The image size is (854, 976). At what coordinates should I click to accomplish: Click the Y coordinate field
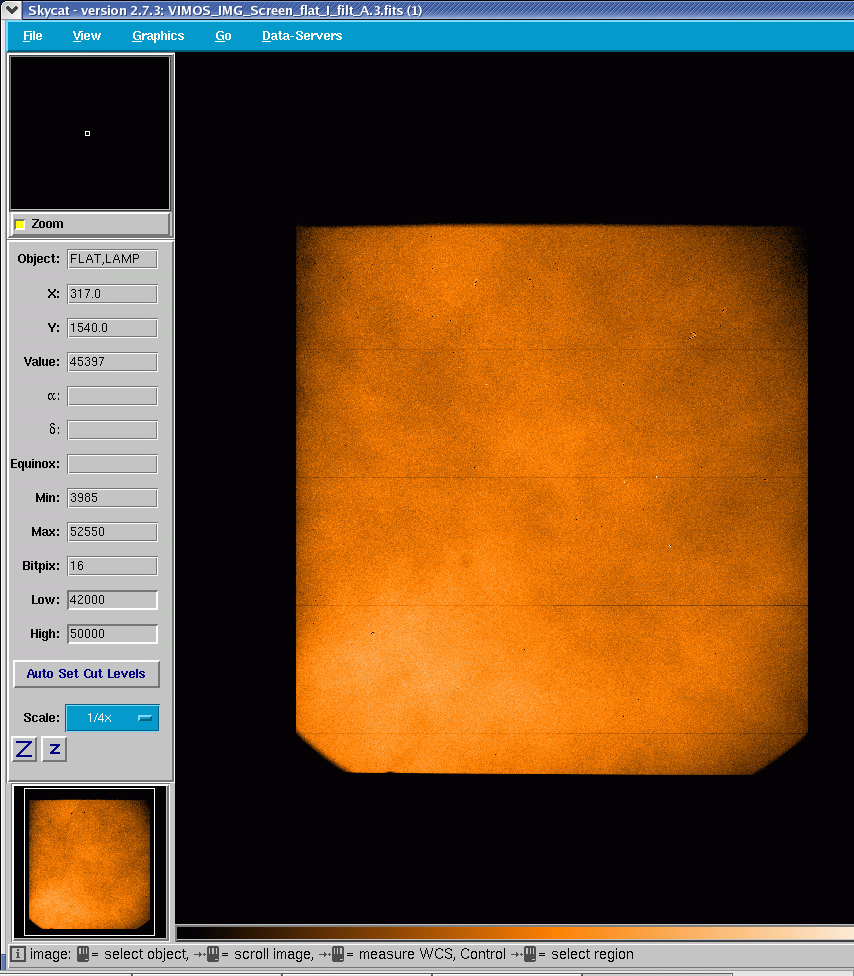tap(113, 328)
